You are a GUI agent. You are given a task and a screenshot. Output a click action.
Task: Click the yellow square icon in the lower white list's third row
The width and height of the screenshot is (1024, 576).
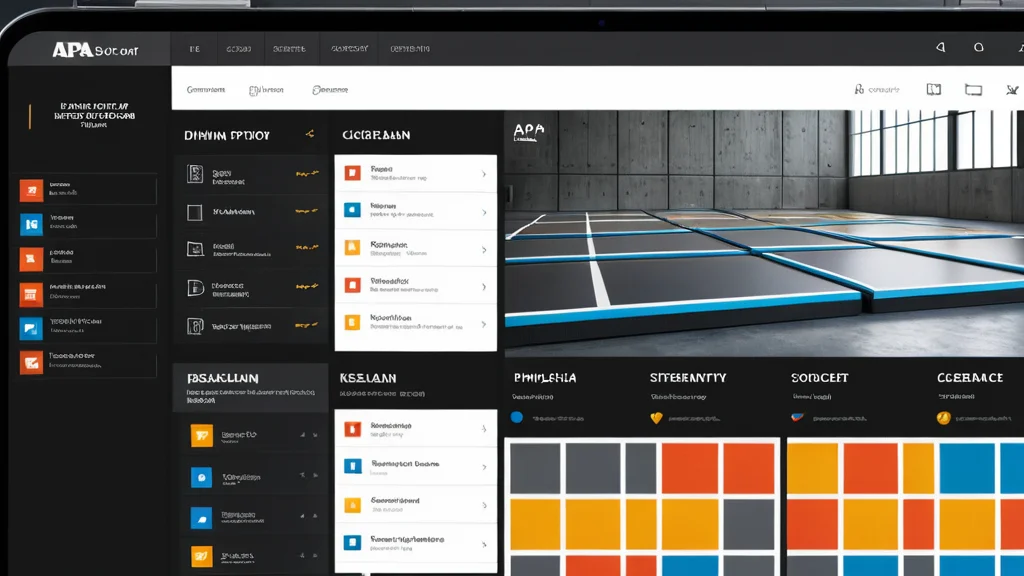pyautogui.click(x=353, y=505)
